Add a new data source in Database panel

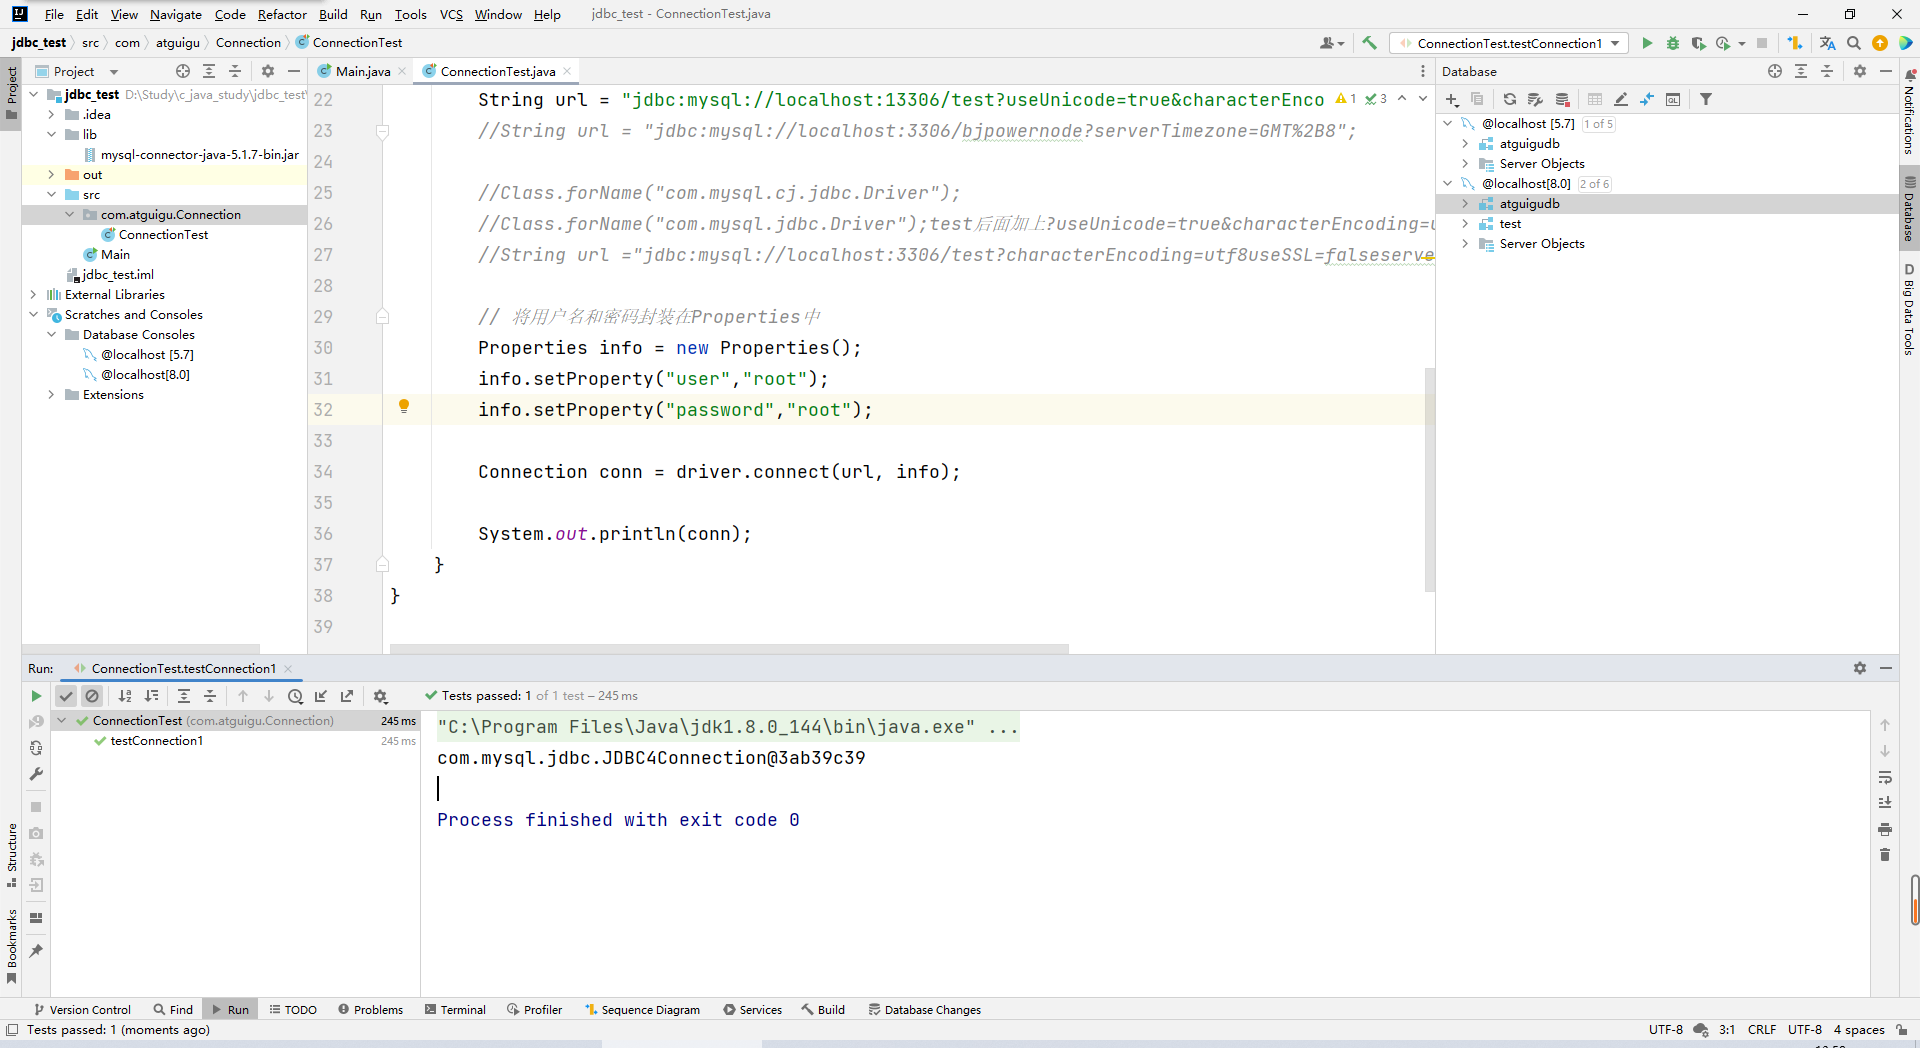click(x=1452, y=99)
